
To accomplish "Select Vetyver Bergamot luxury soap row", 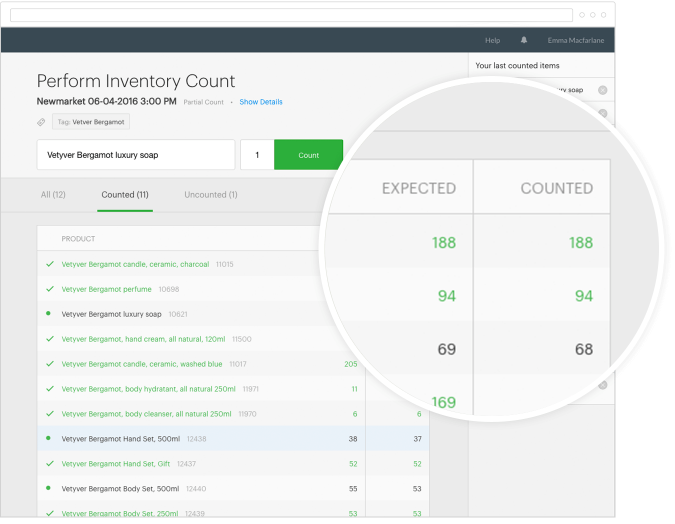I will (111, 314).
